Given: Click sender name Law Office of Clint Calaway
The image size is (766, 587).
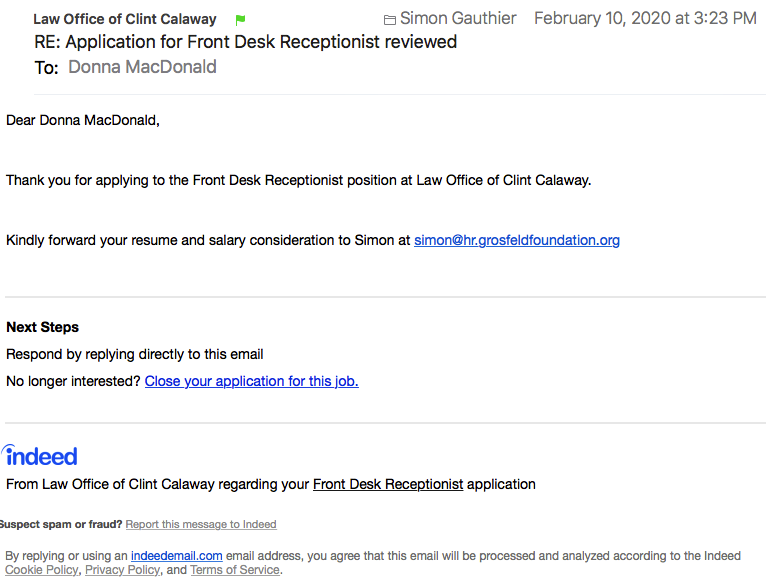Looking at the screenshot, I should tap(125, 19).
